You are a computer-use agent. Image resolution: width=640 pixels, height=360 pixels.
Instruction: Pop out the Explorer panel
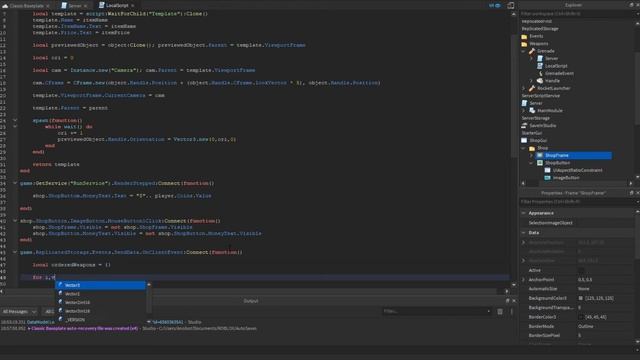click(632, 5)
